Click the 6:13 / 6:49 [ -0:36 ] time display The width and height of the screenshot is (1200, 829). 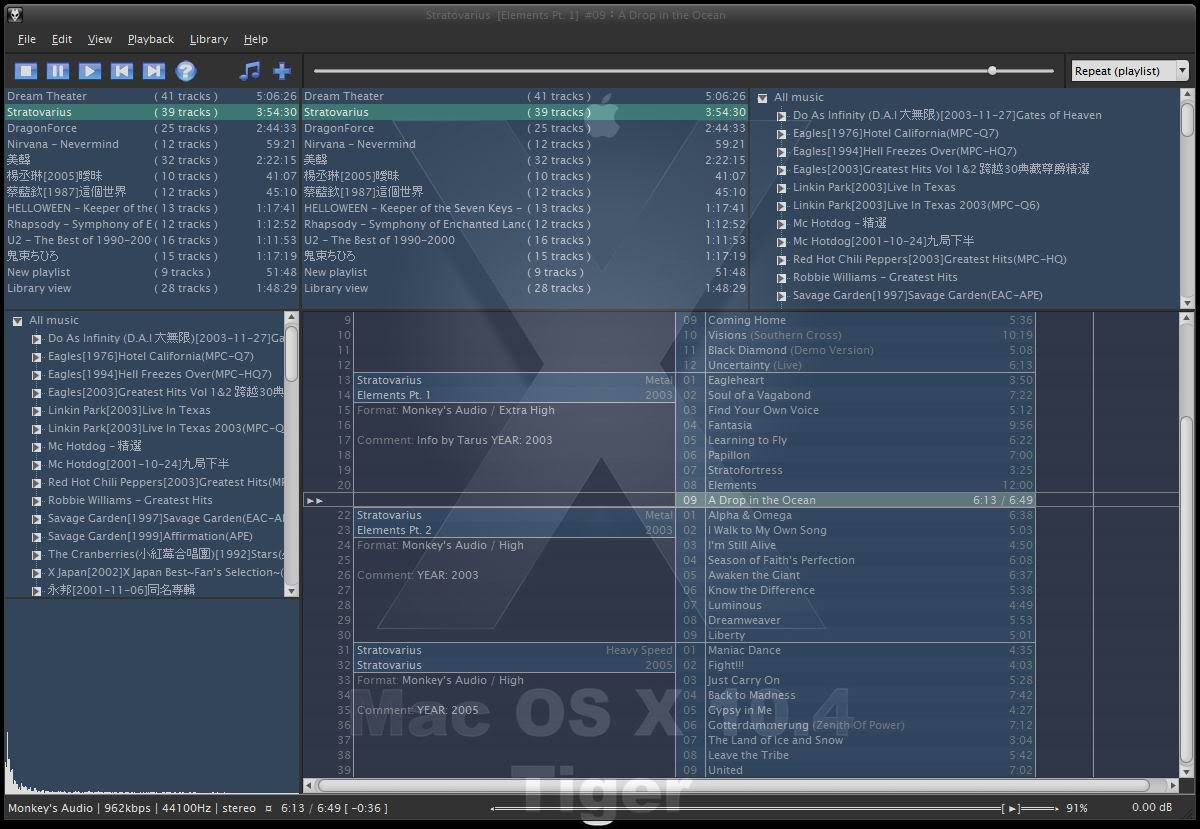(x=334, y=808)
